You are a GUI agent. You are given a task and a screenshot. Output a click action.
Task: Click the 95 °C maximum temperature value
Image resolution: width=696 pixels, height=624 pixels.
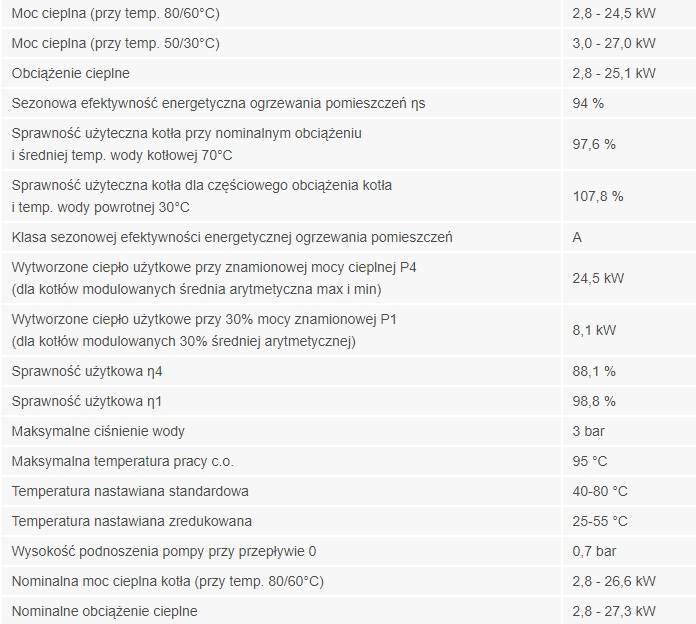[x=589, y=462]
